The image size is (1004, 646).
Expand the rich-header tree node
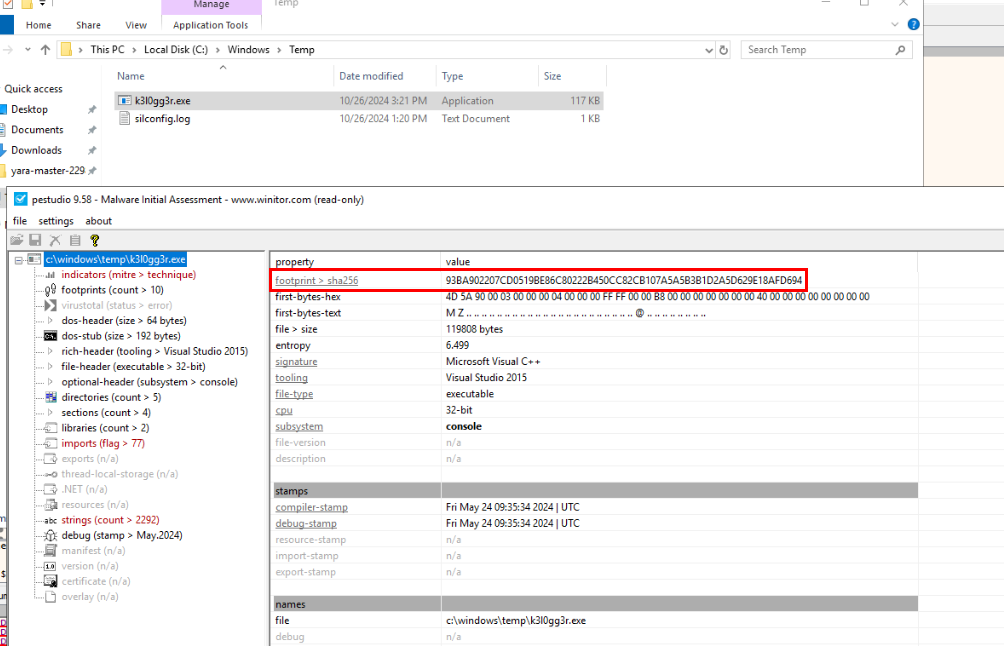coord(51,351)
